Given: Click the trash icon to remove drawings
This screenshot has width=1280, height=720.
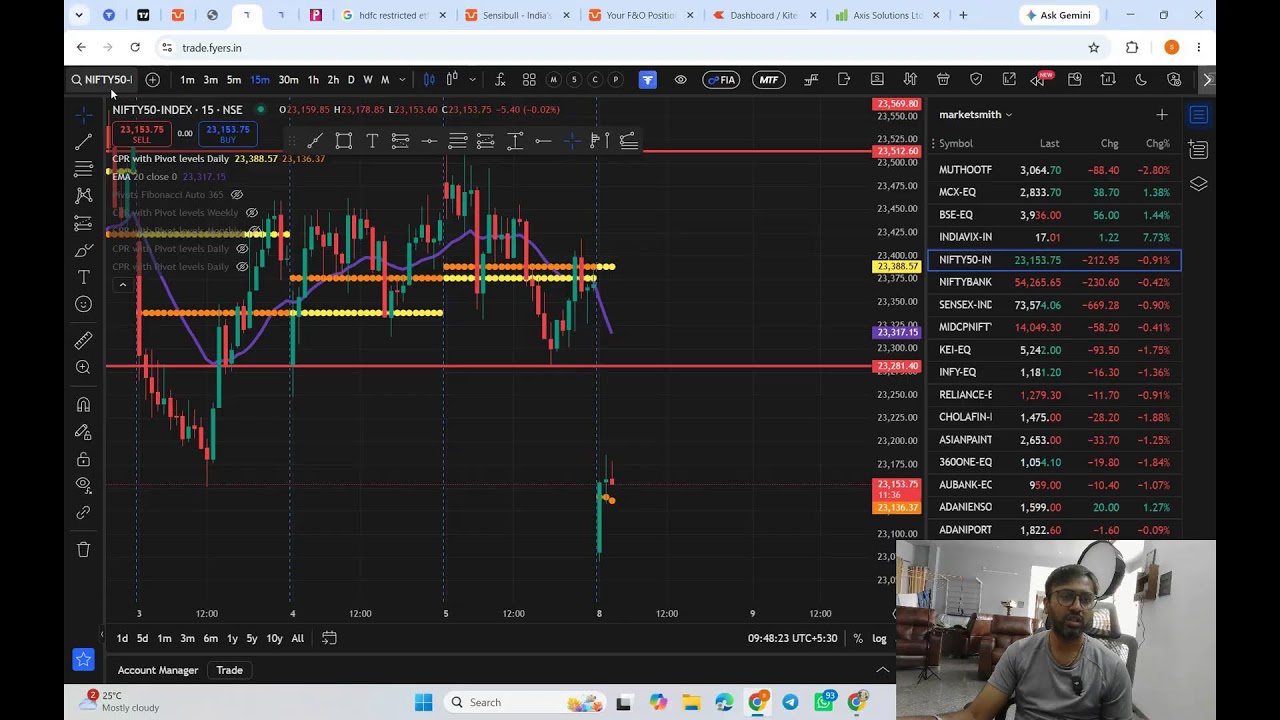Looking at the screenshot, I should [x=84, y=549].
